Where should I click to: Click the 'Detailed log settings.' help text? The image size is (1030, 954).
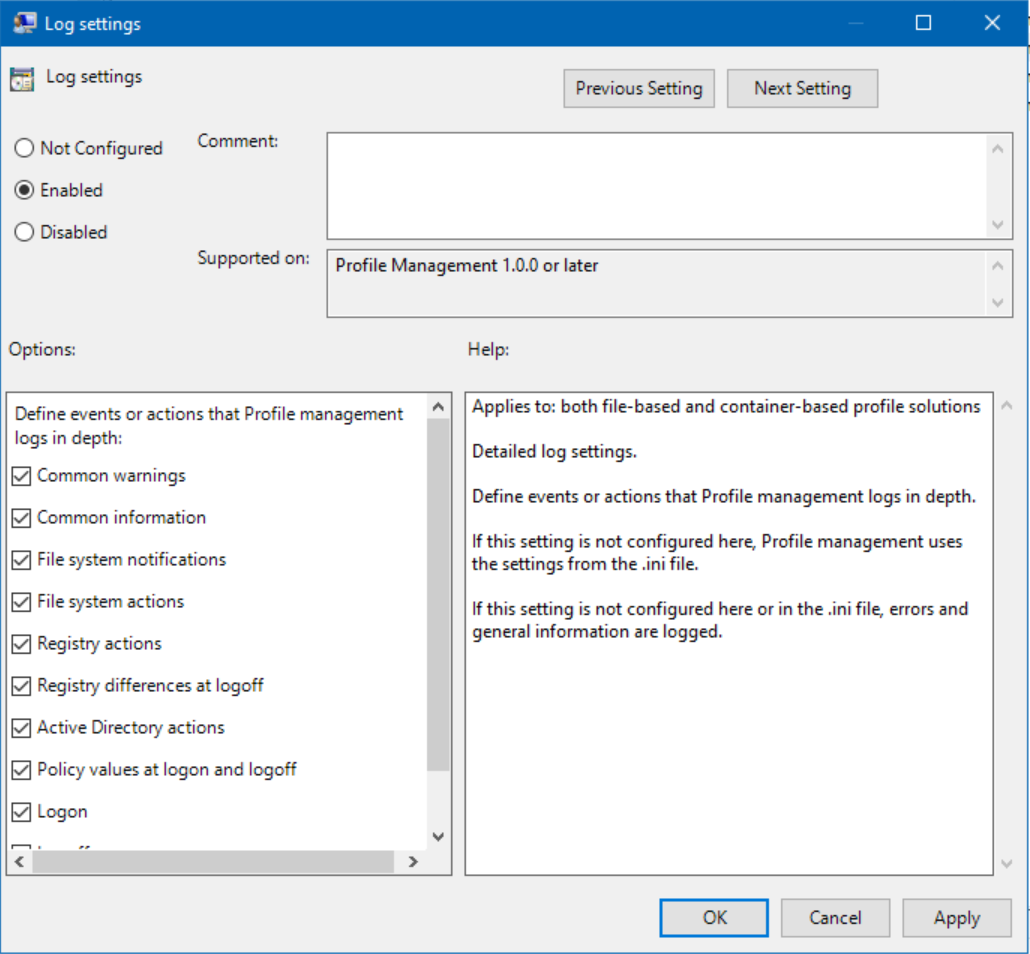[x=554, y=451]
